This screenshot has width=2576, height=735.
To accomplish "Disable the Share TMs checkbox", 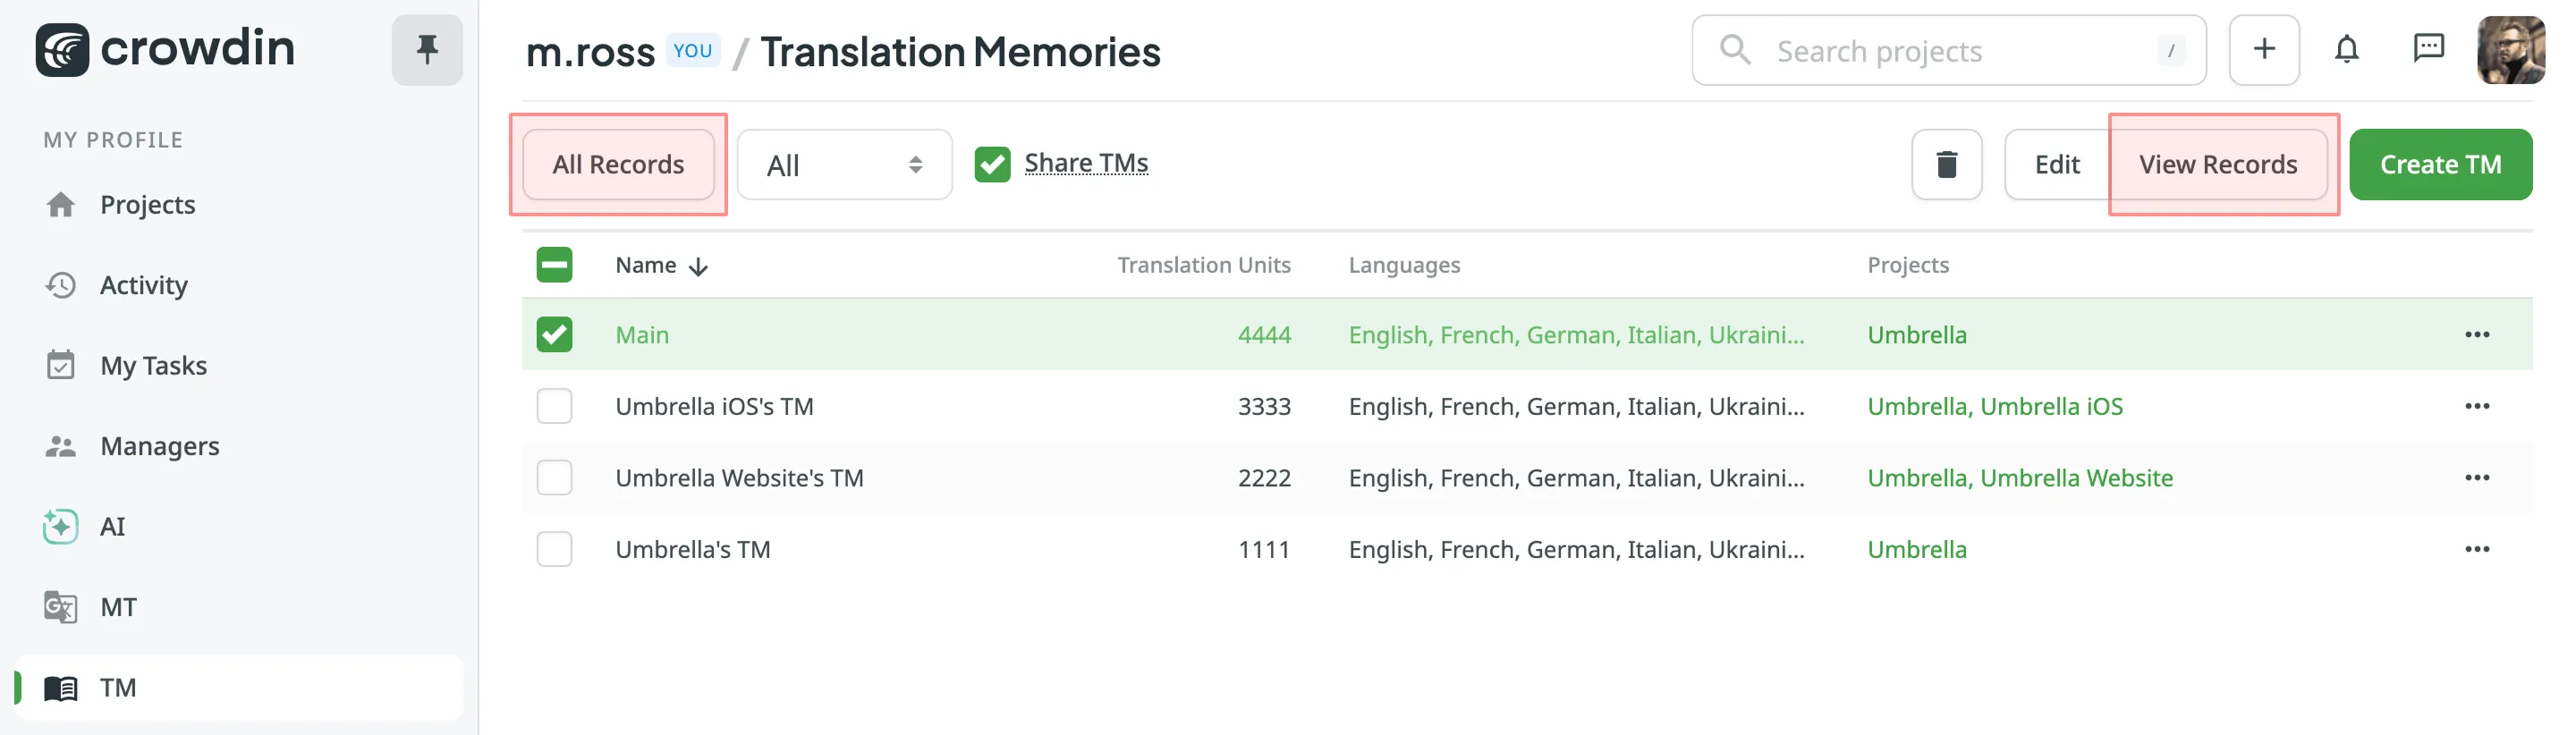I will pyautogui.click(x=992, y=163).
